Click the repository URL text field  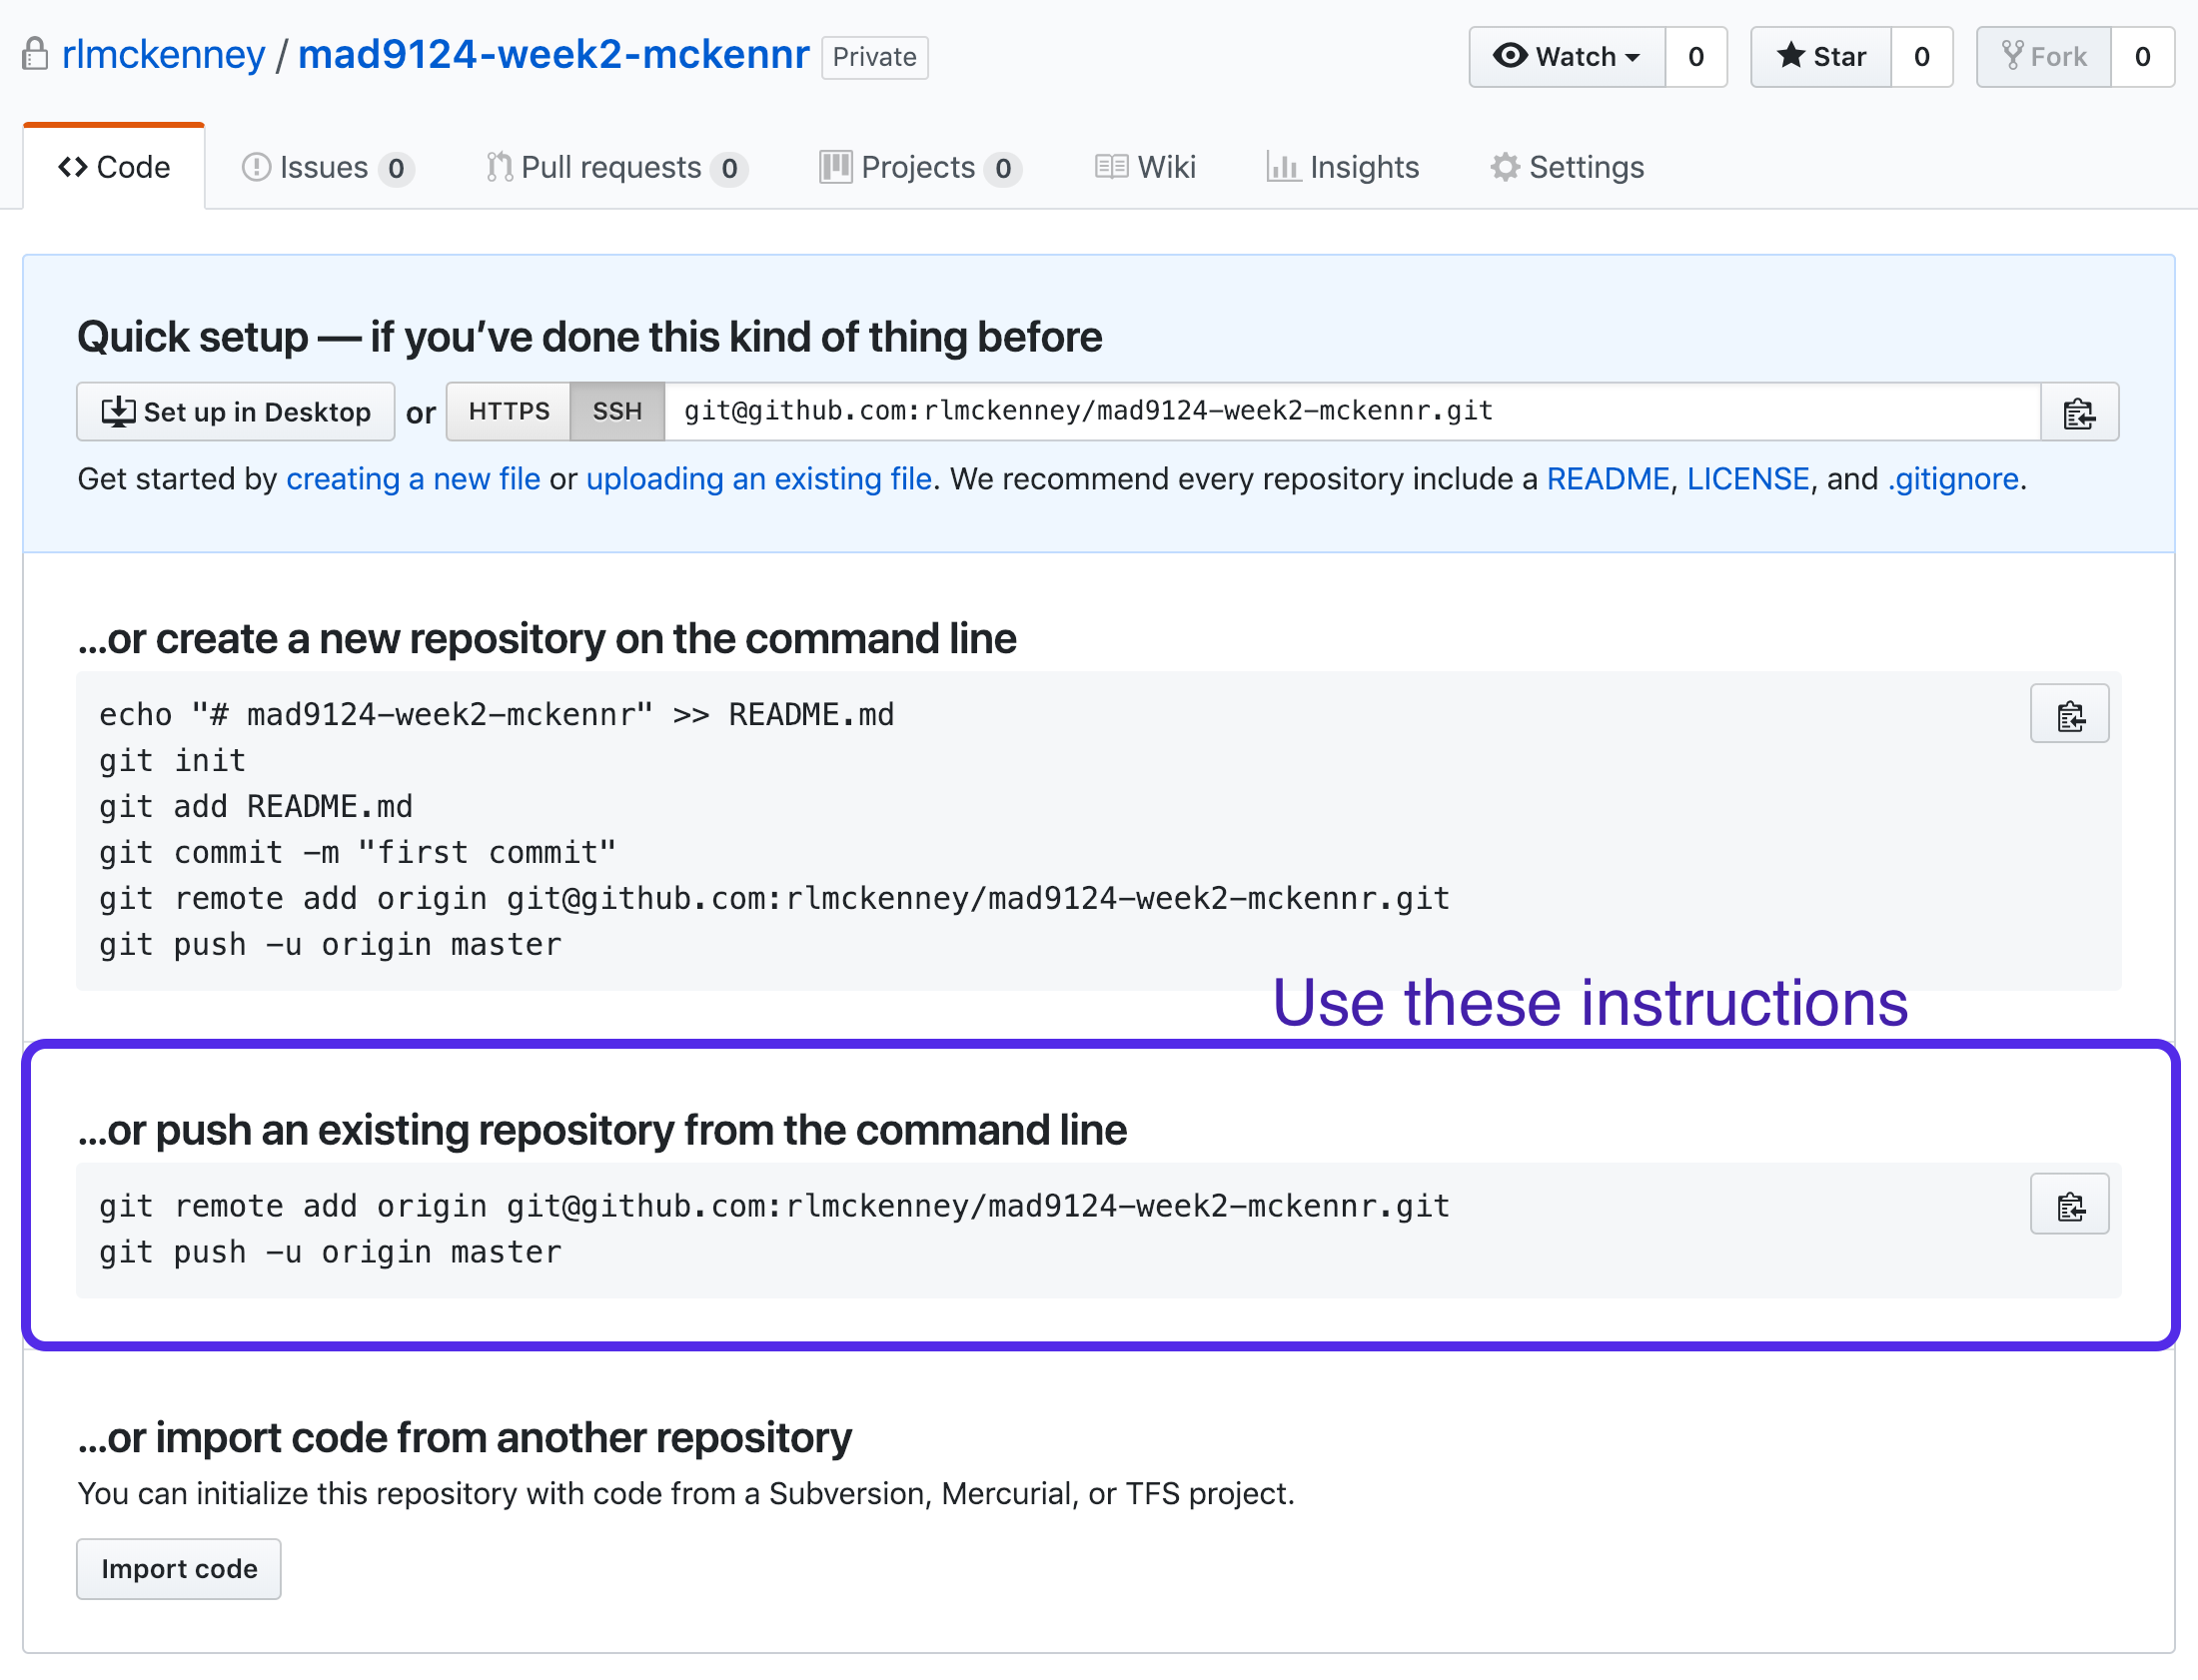(x=1352, y=412)
